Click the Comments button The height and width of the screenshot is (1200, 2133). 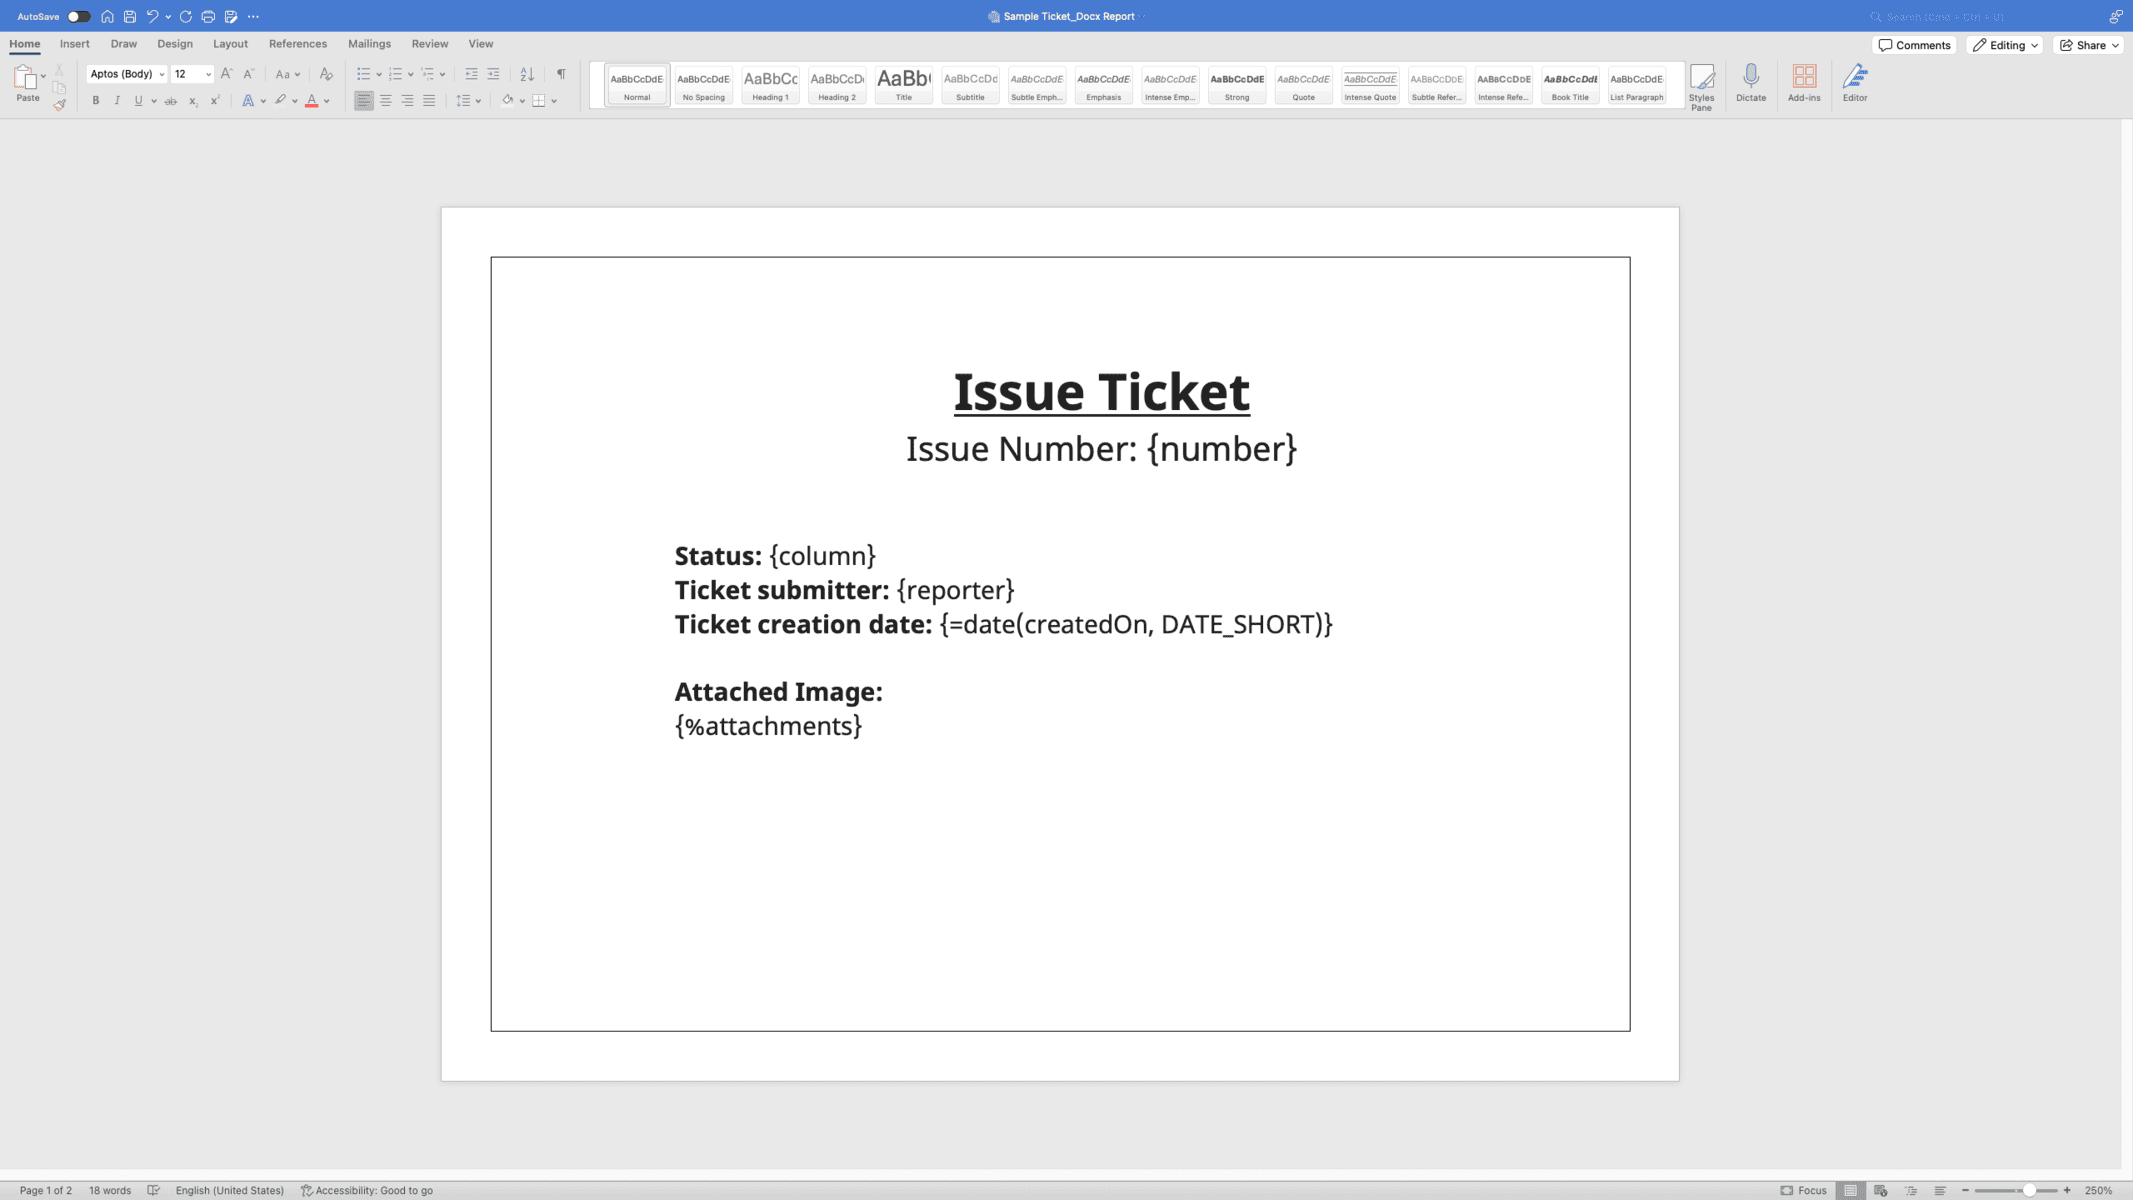(1914, 45)
